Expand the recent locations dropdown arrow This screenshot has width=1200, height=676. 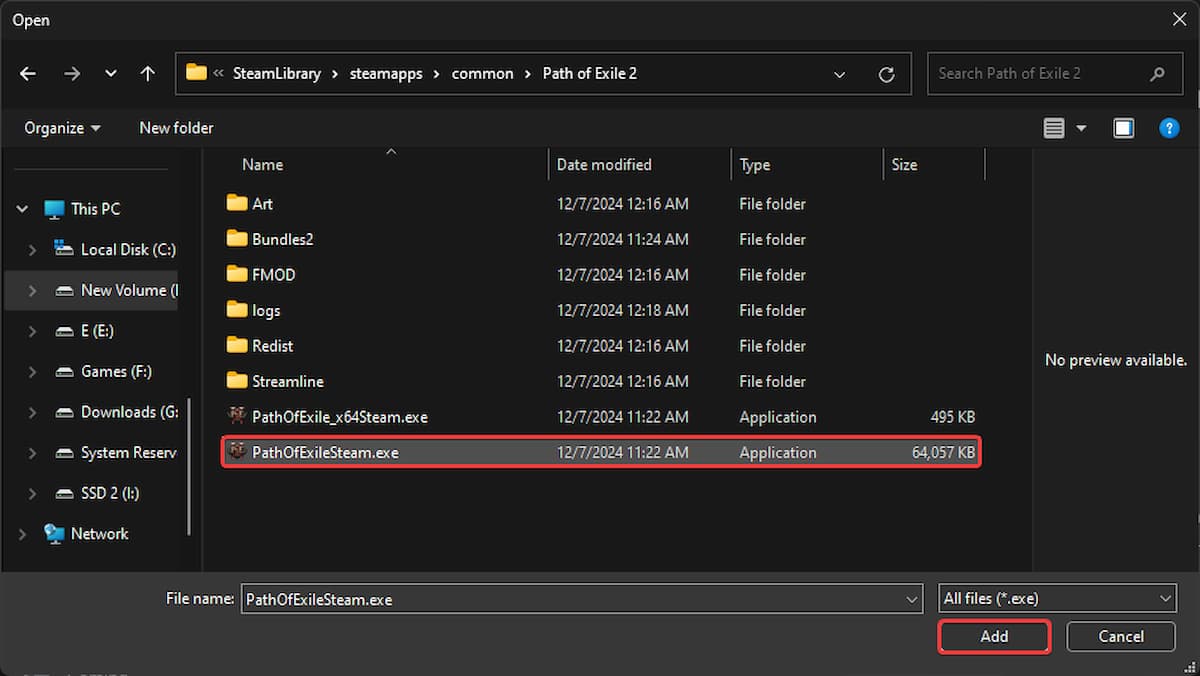tap(111, 74)
